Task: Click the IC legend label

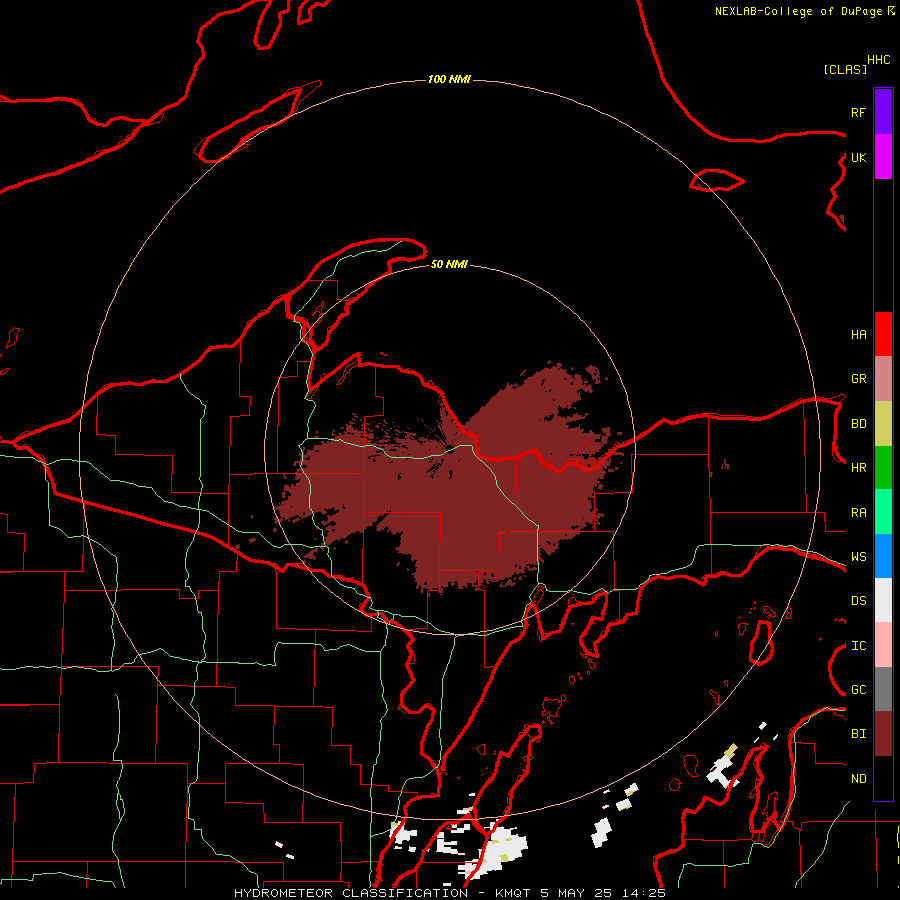Action: pos(858,646)
